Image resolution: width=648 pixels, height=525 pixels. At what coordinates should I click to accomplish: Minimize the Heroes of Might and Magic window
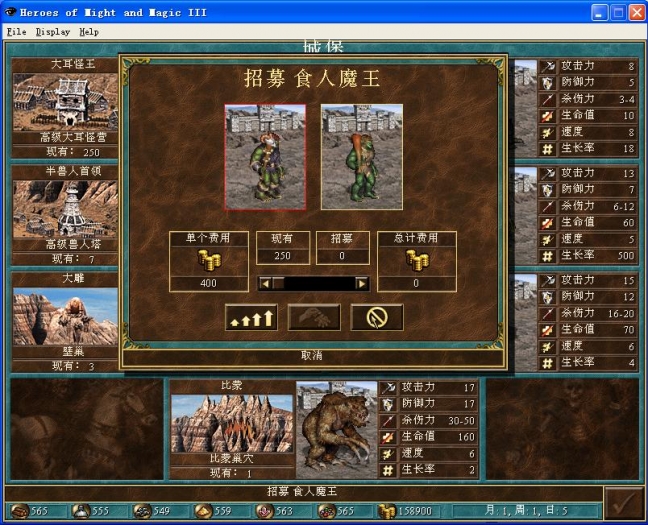599,12
